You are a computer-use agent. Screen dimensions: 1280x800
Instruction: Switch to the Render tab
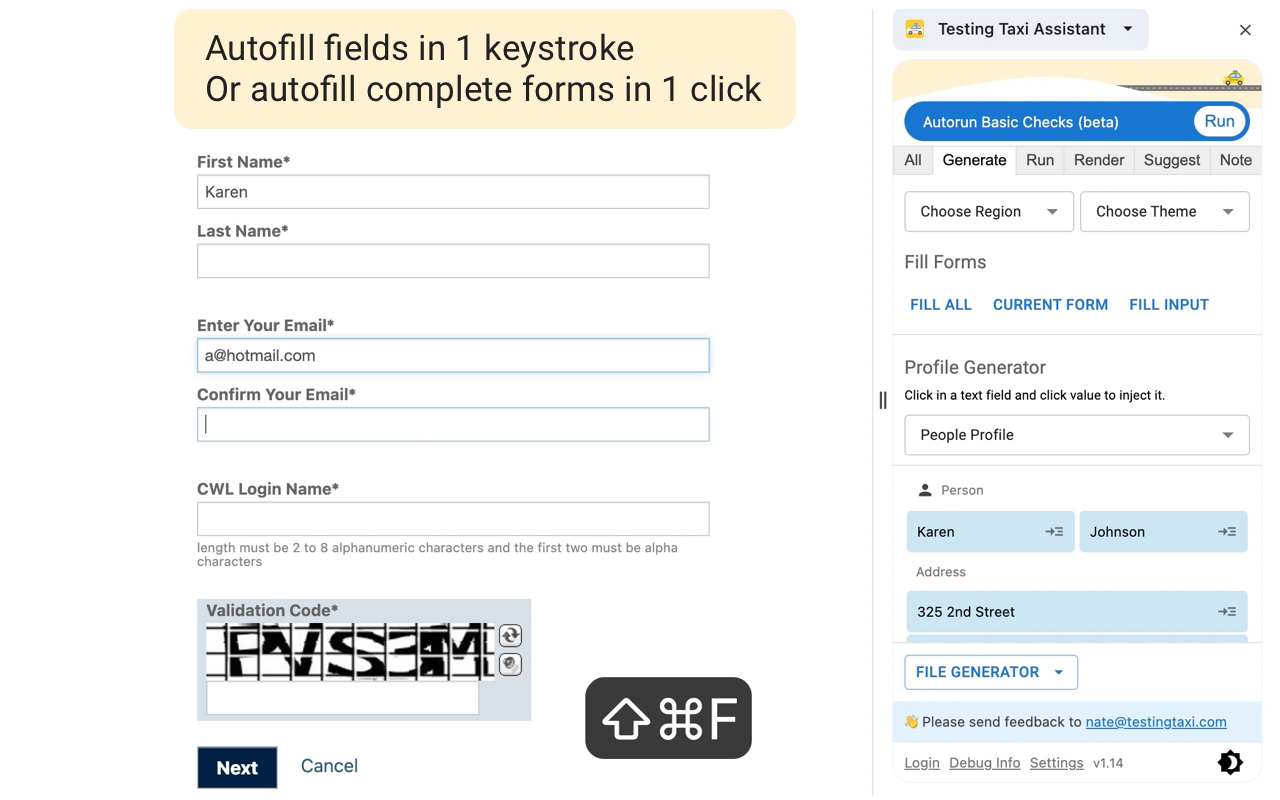(1099, 160)
